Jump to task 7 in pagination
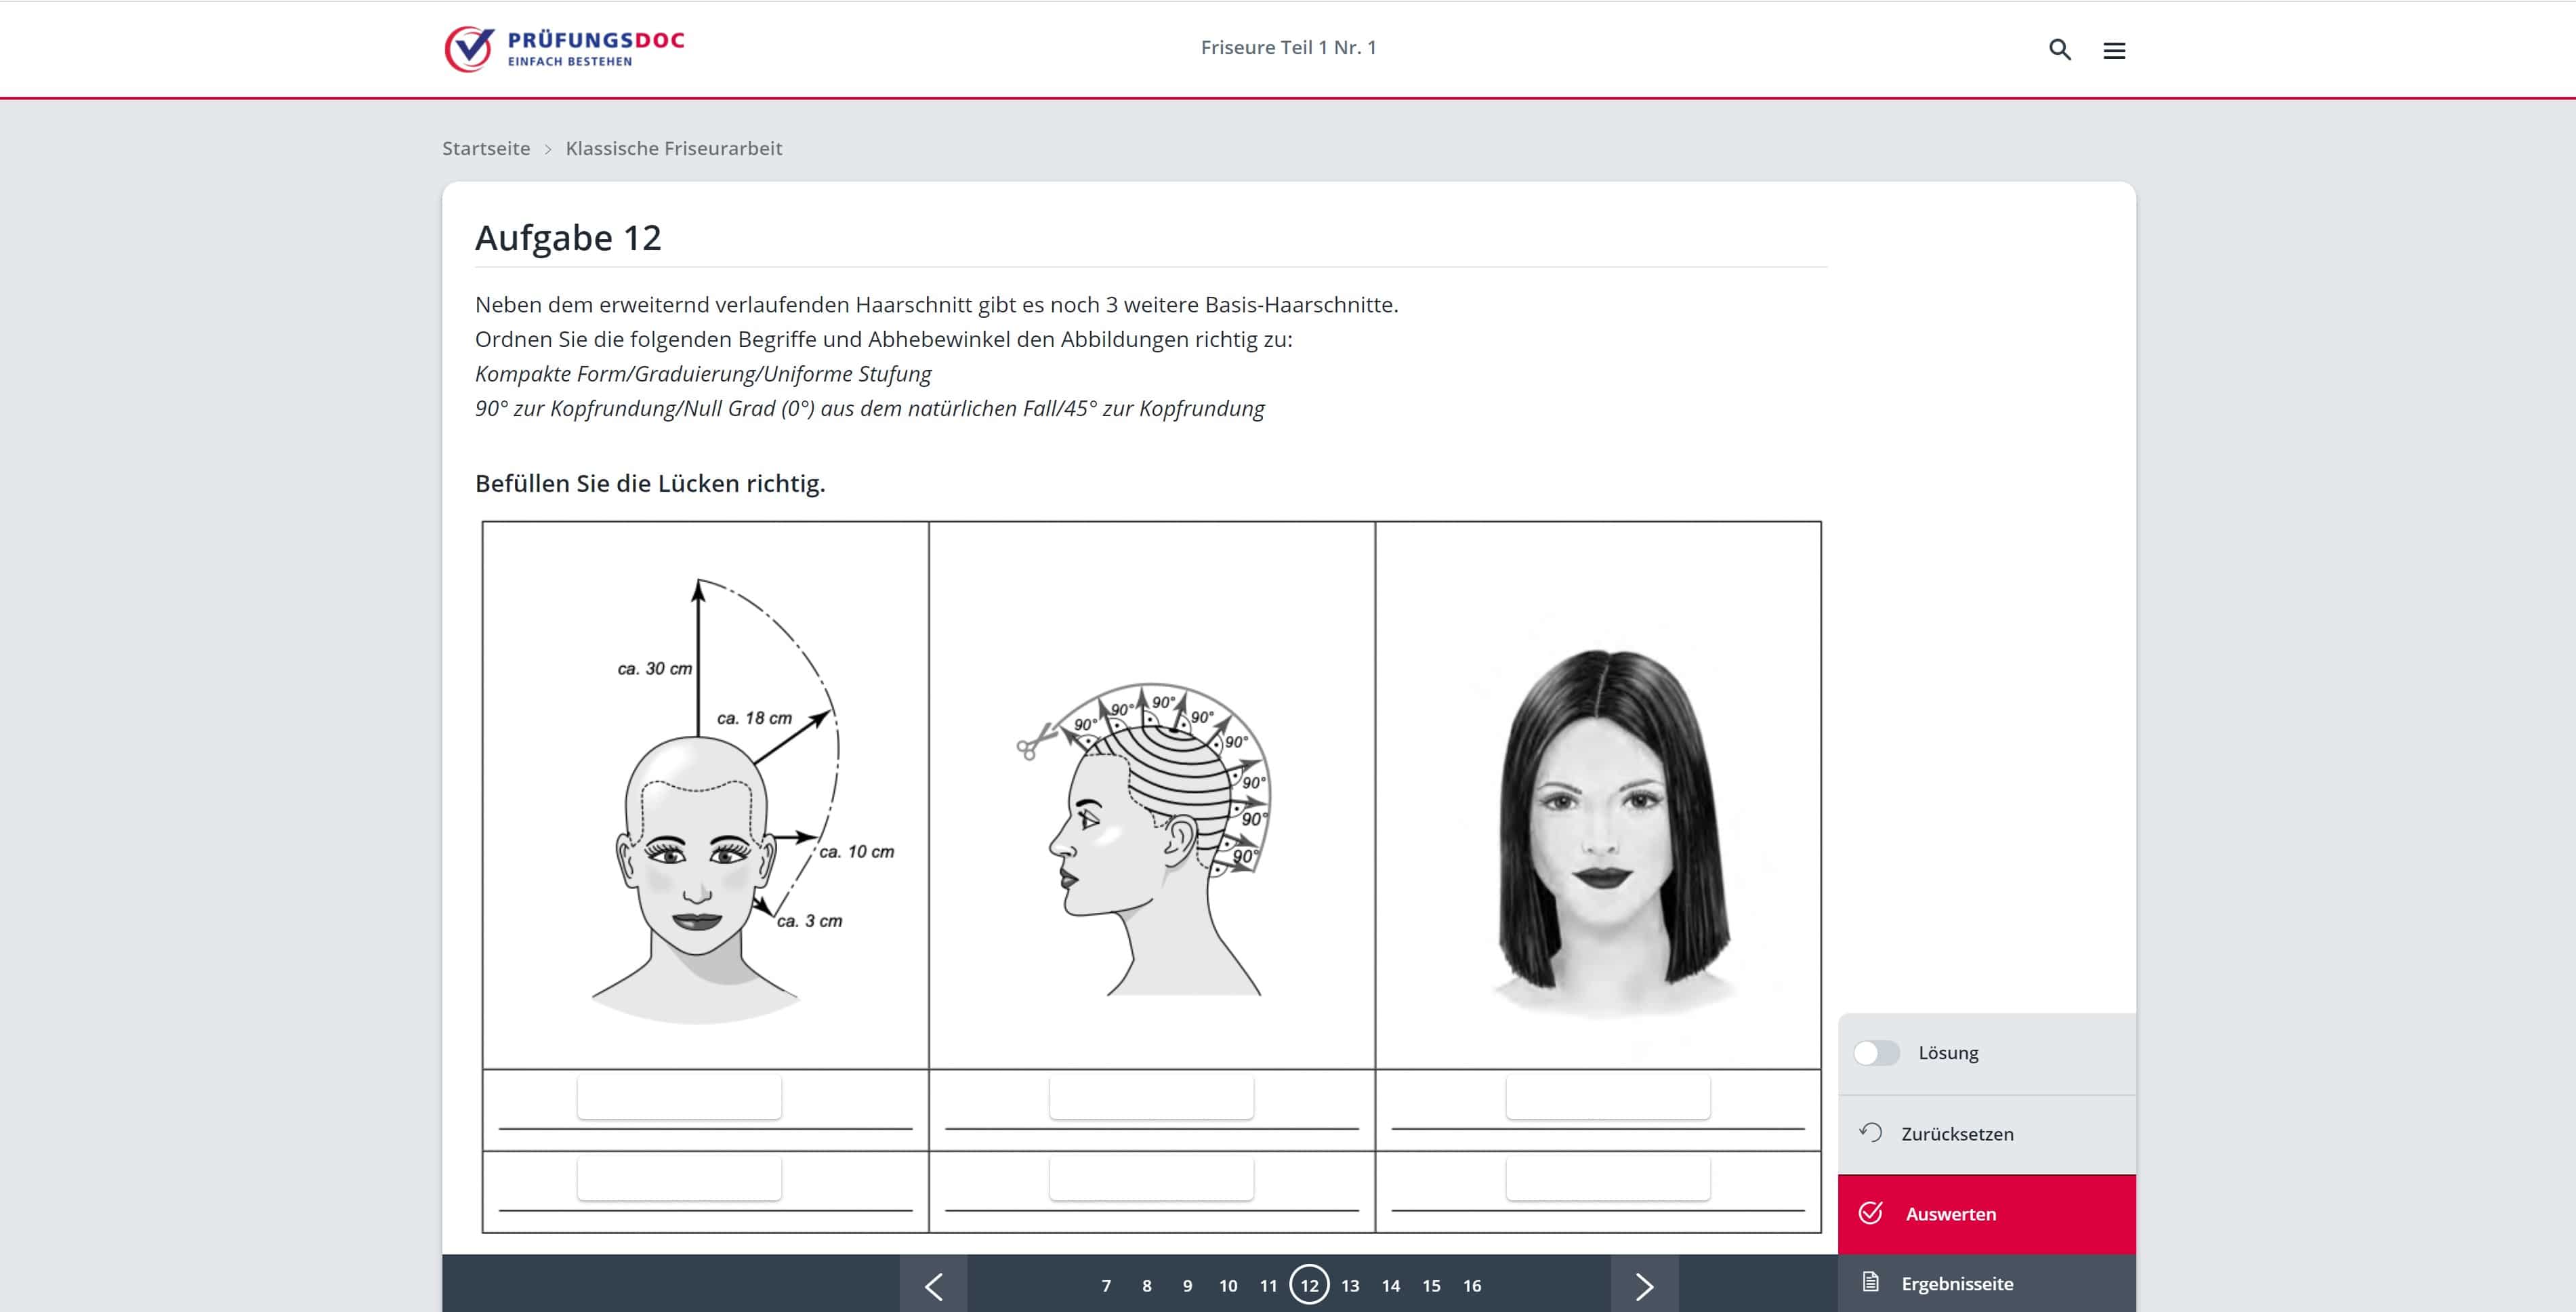Viewport: 2576px width, 1312px height. tap(1106, 1286)
